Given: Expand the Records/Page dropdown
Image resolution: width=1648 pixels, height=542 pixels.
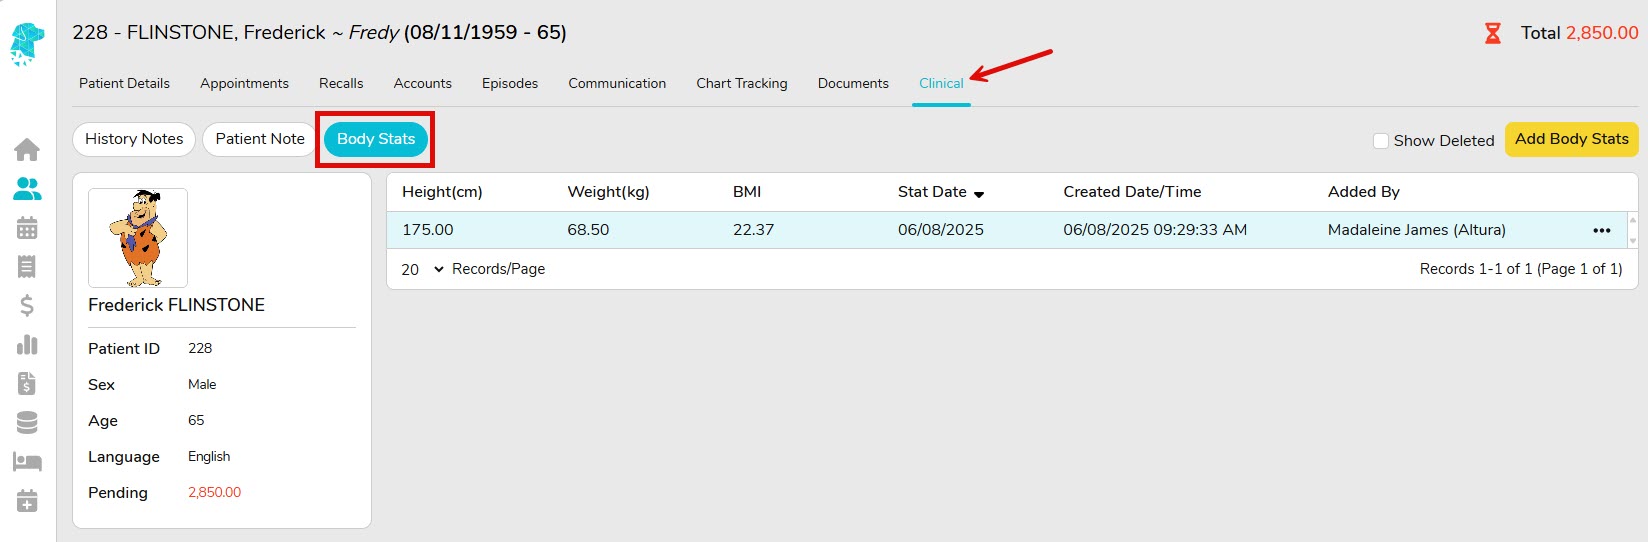Looking at the screenshot, I should click(423, 269).
